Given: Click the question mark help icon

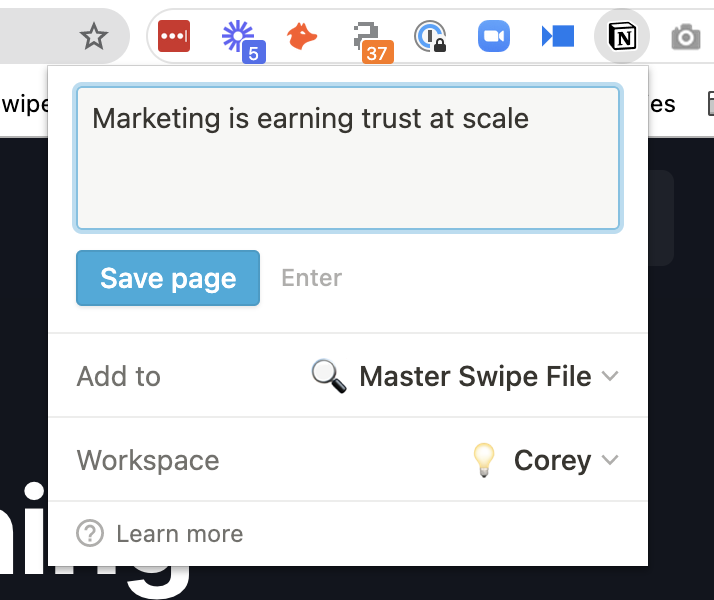Looking at the screenshot, I should click(90, 534).
